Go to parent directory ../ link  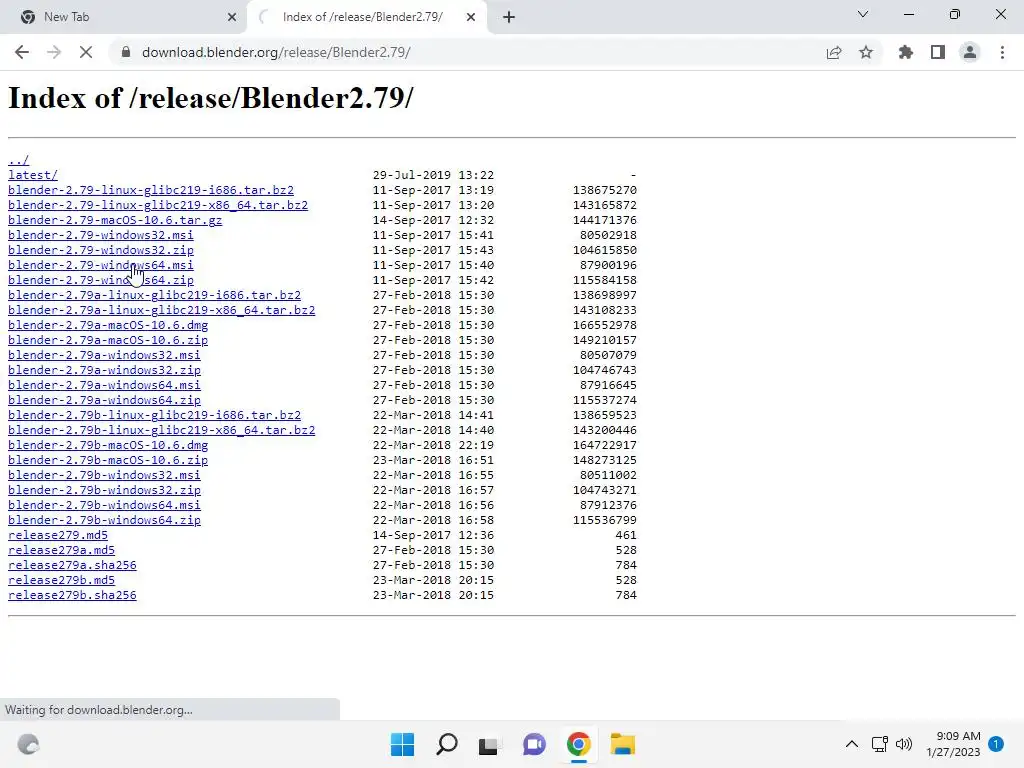click(18, 160)
